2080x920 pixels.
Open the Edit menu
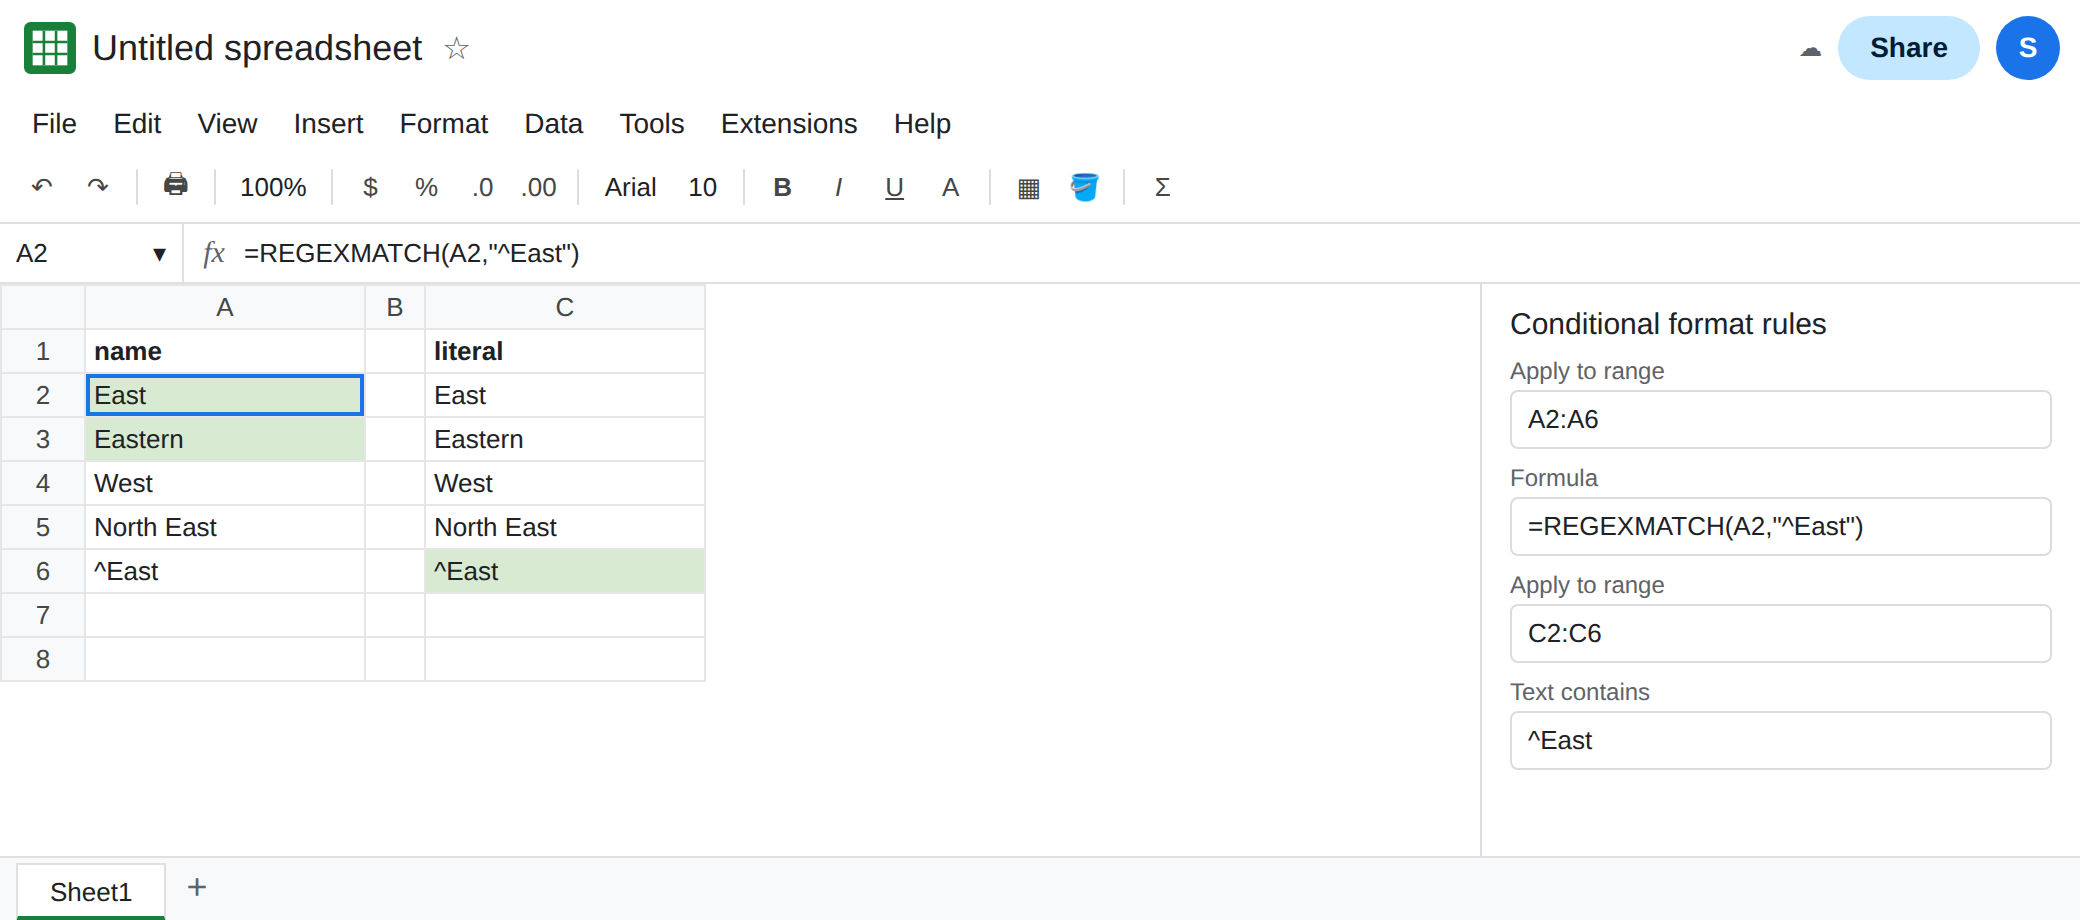(x=137, y=123)
